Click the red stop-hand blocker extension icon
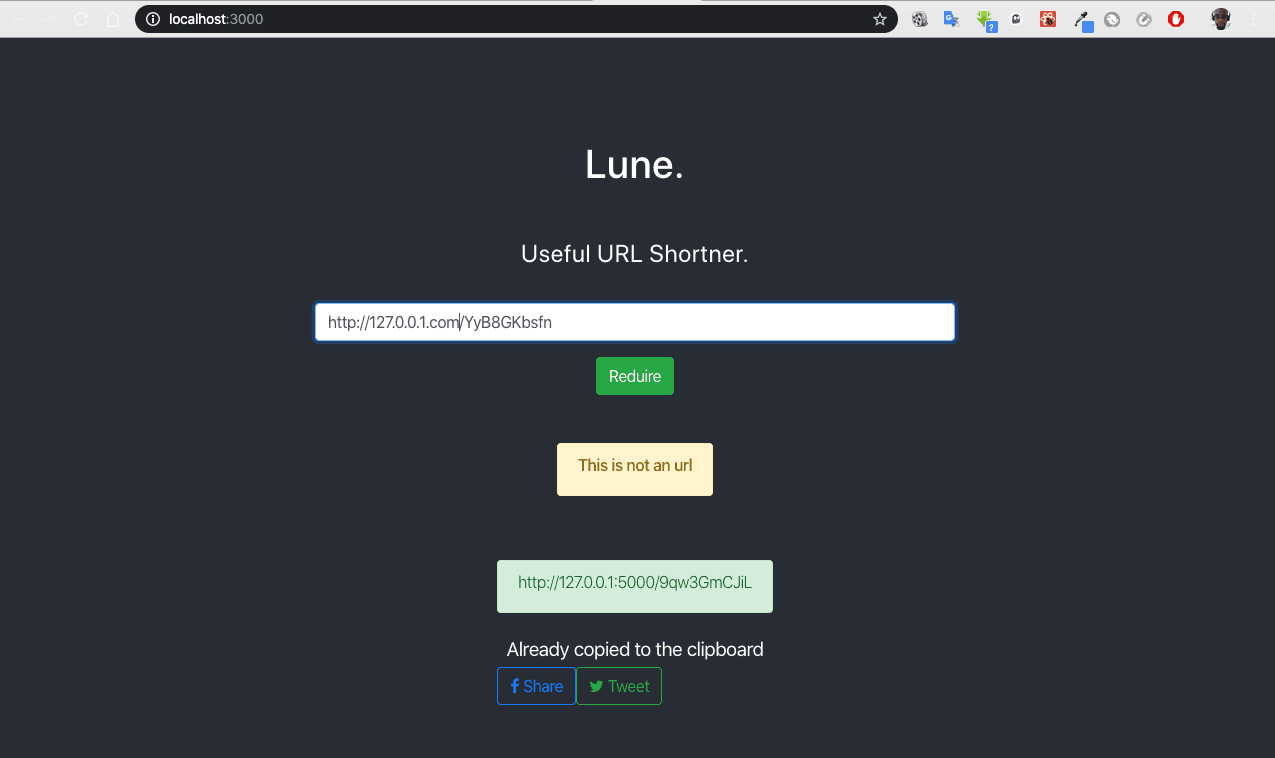This screenshot has width=1275, height=758. [1176, 18]
